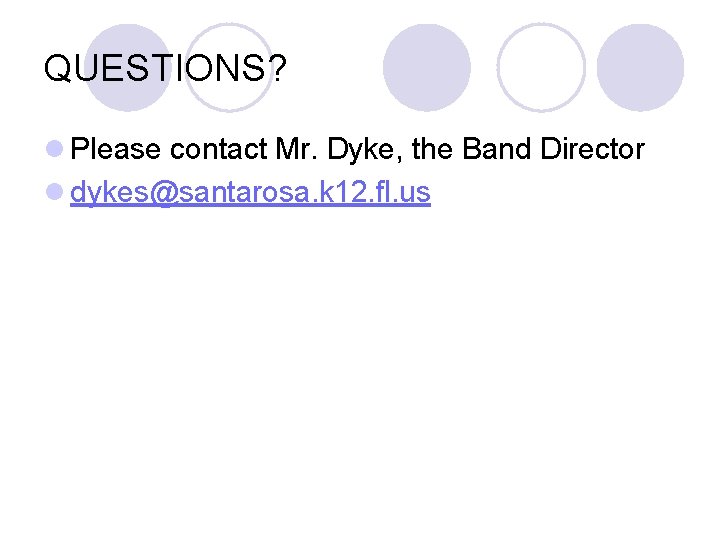The height and width of the screenshot is (540, 720).
Task: Click the word "Director" in the first bullet
Action: pyautogui.click(x=592, y=150)
